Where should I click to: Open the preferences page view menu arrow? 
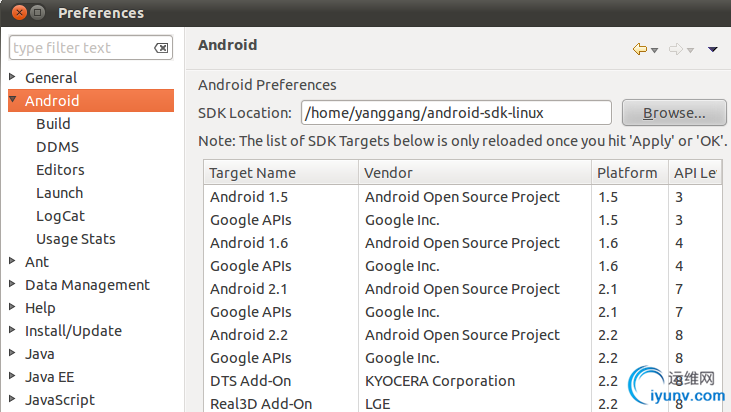click(x=712, y=49)
